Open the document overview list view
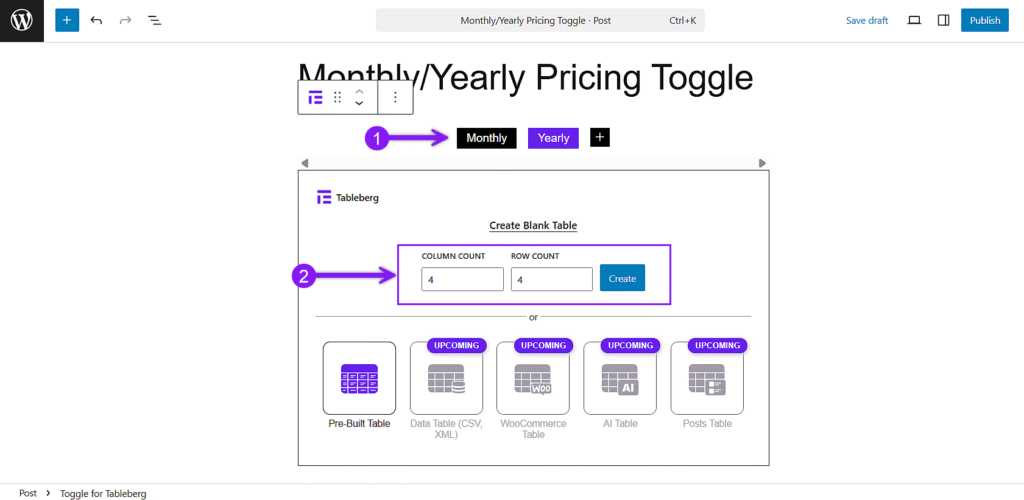Screen dimensions: 1024x500 tap(154, 20)
